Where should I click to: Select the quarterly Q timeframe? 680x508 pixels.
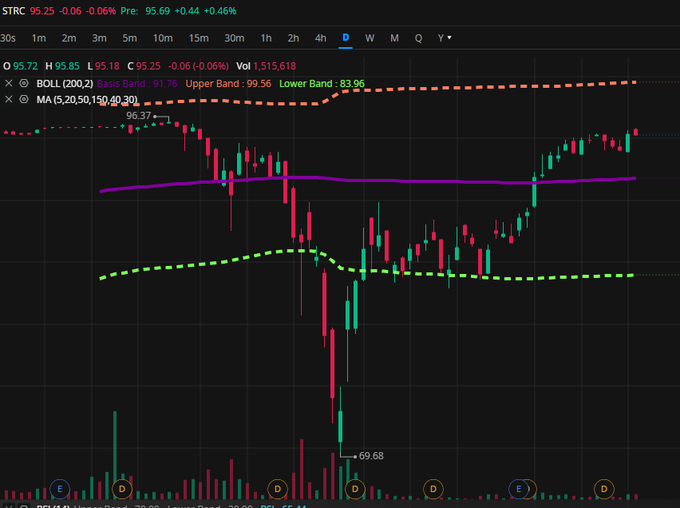tap(418, 38)
